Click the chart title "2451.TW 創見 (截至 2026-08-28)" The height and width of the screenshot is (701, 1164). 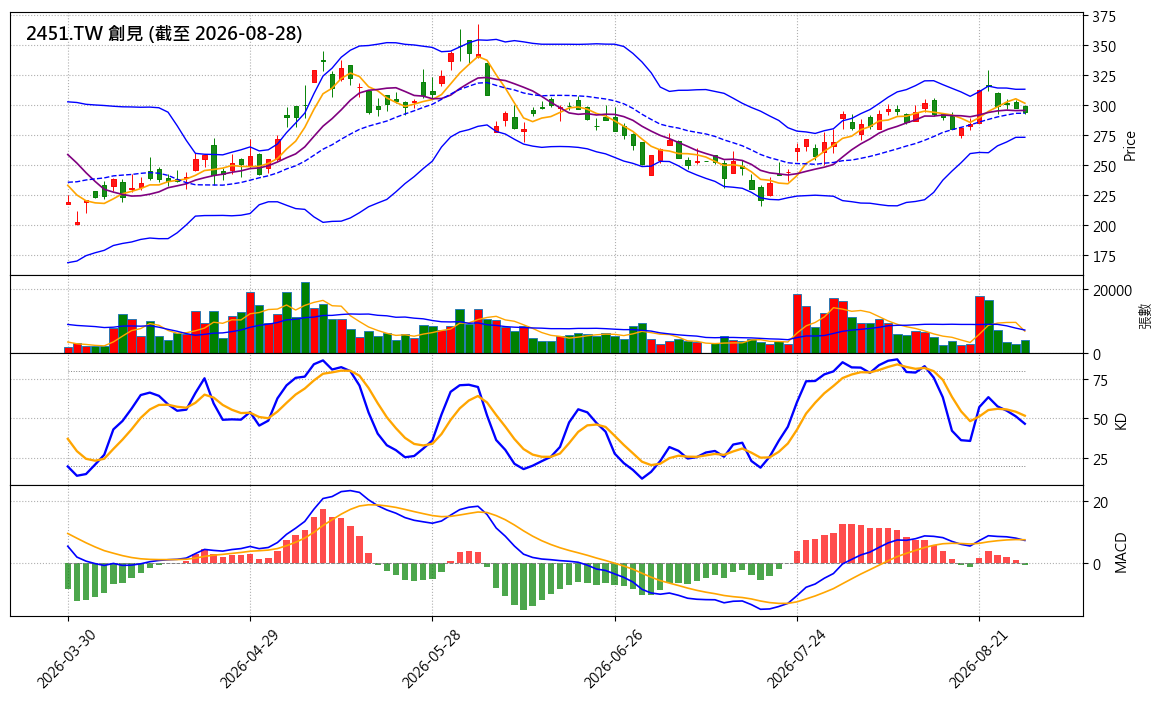pos(164,33)
